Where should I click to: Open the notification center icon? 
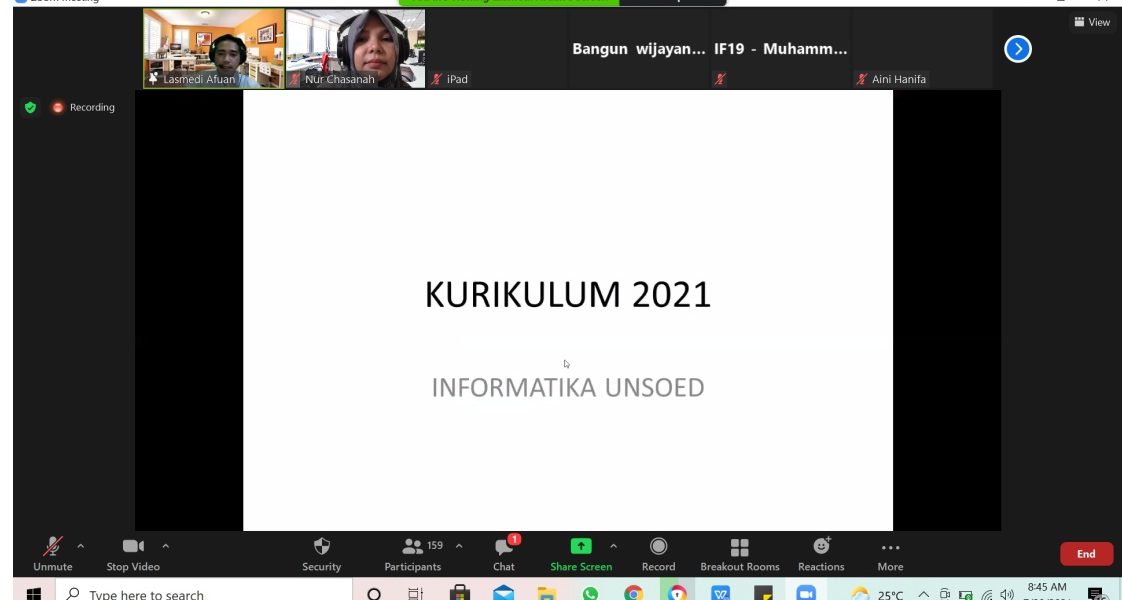1096,594
